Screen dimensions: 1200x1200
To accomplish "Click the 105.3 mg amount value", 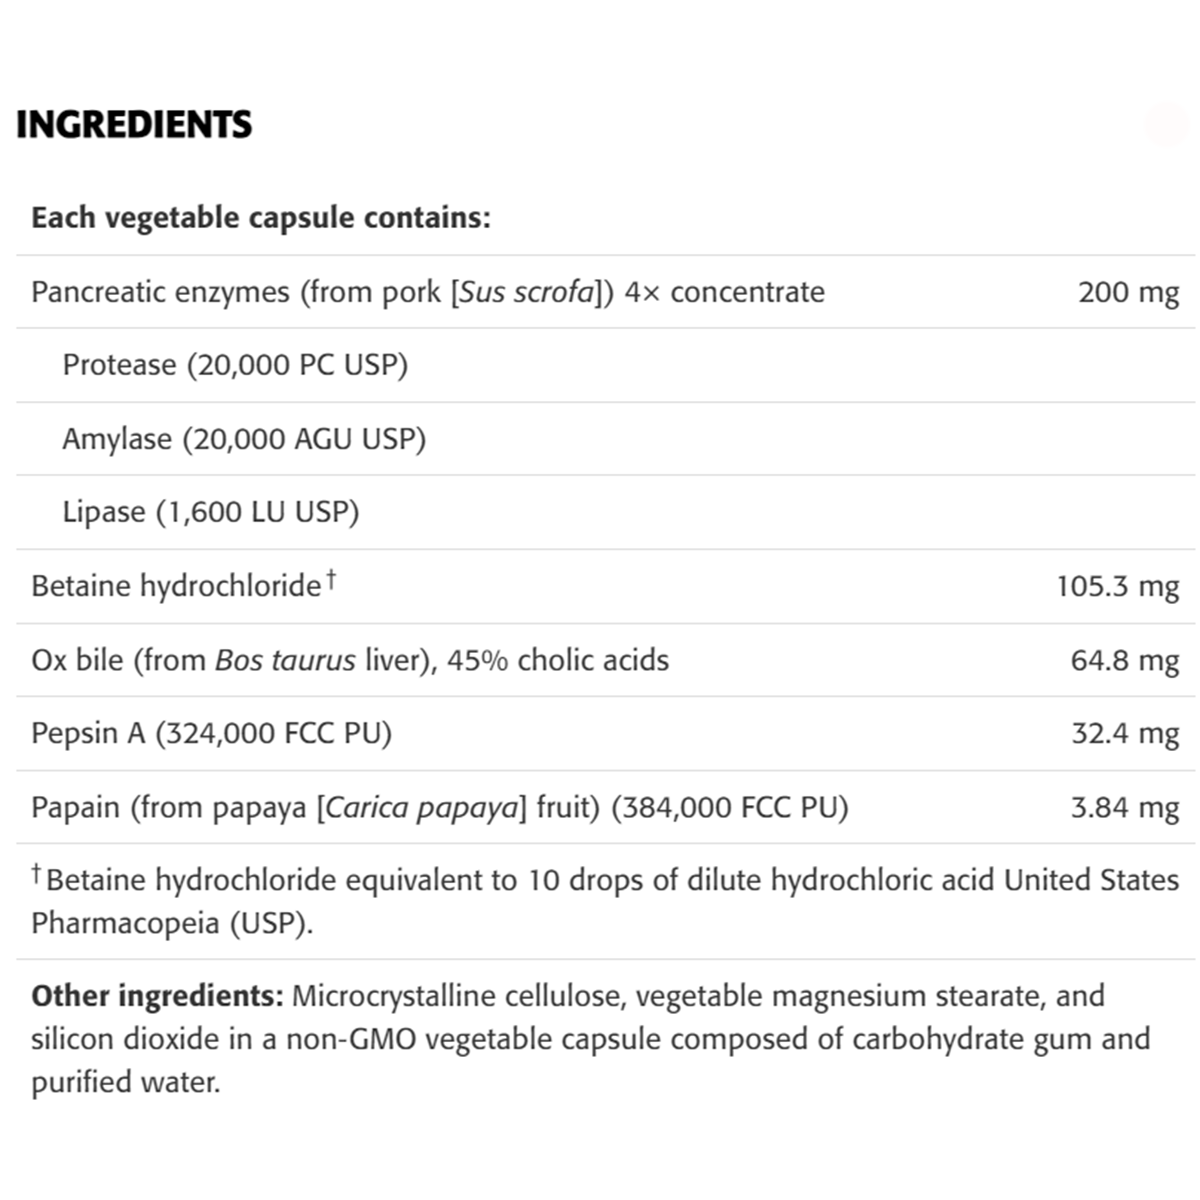I will [x=1117, y=586].
